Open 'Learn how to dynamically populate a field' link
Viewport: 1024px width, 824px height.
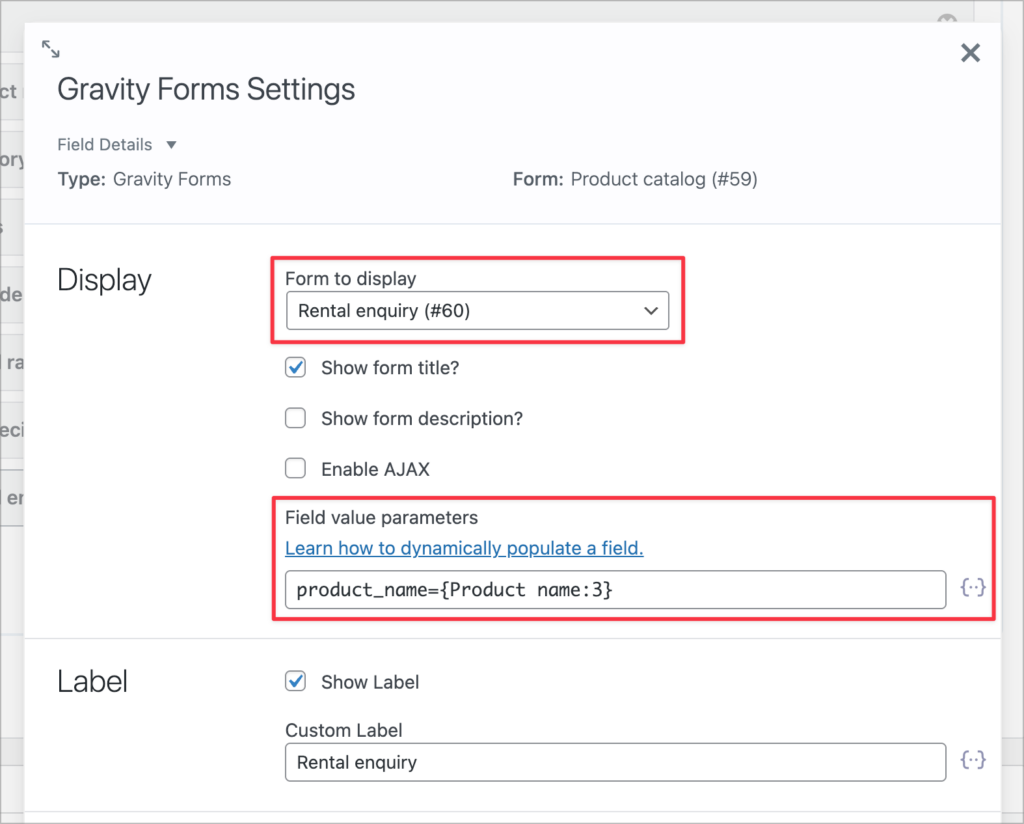click(464, 548)
